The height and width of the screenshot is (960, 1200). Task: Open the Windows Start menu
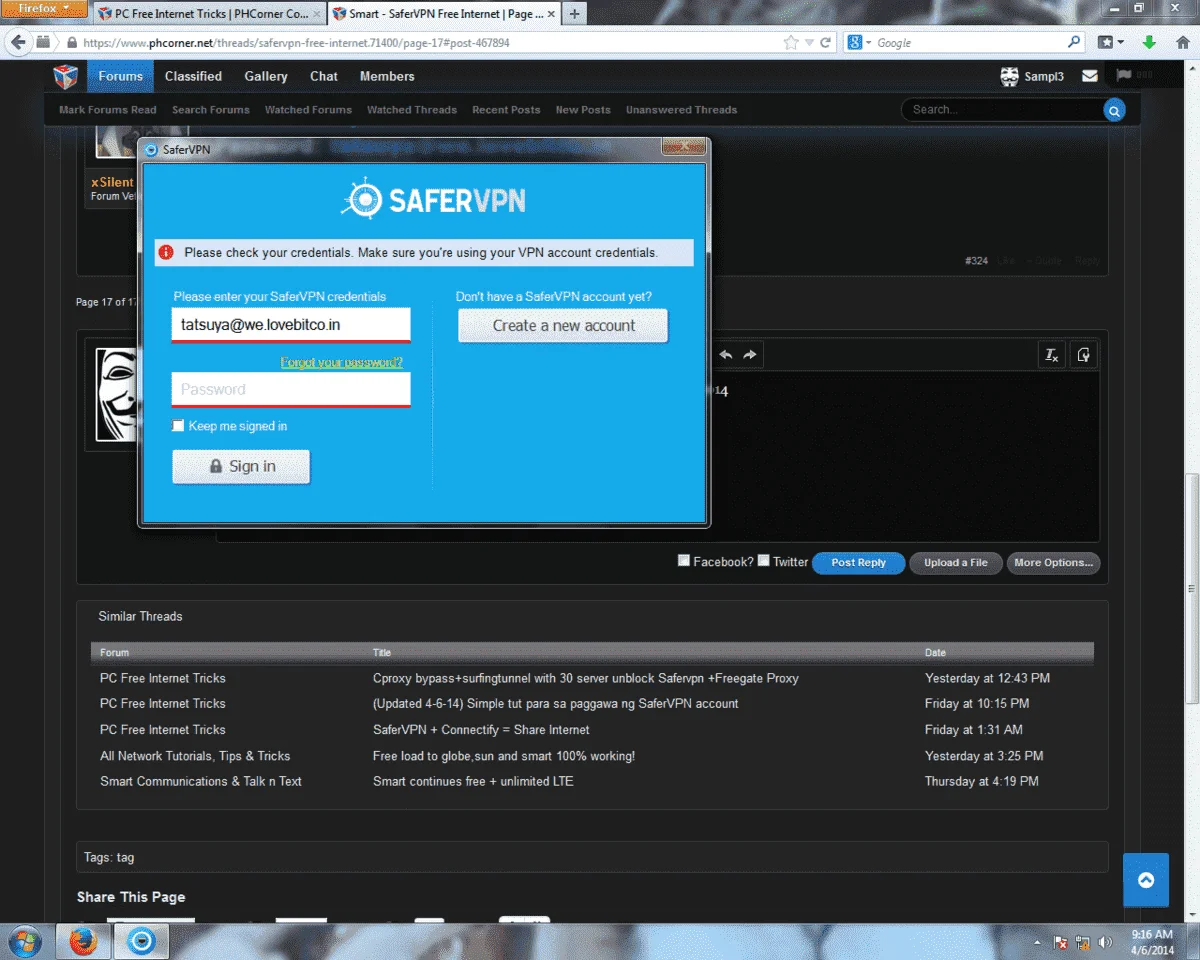24,941
